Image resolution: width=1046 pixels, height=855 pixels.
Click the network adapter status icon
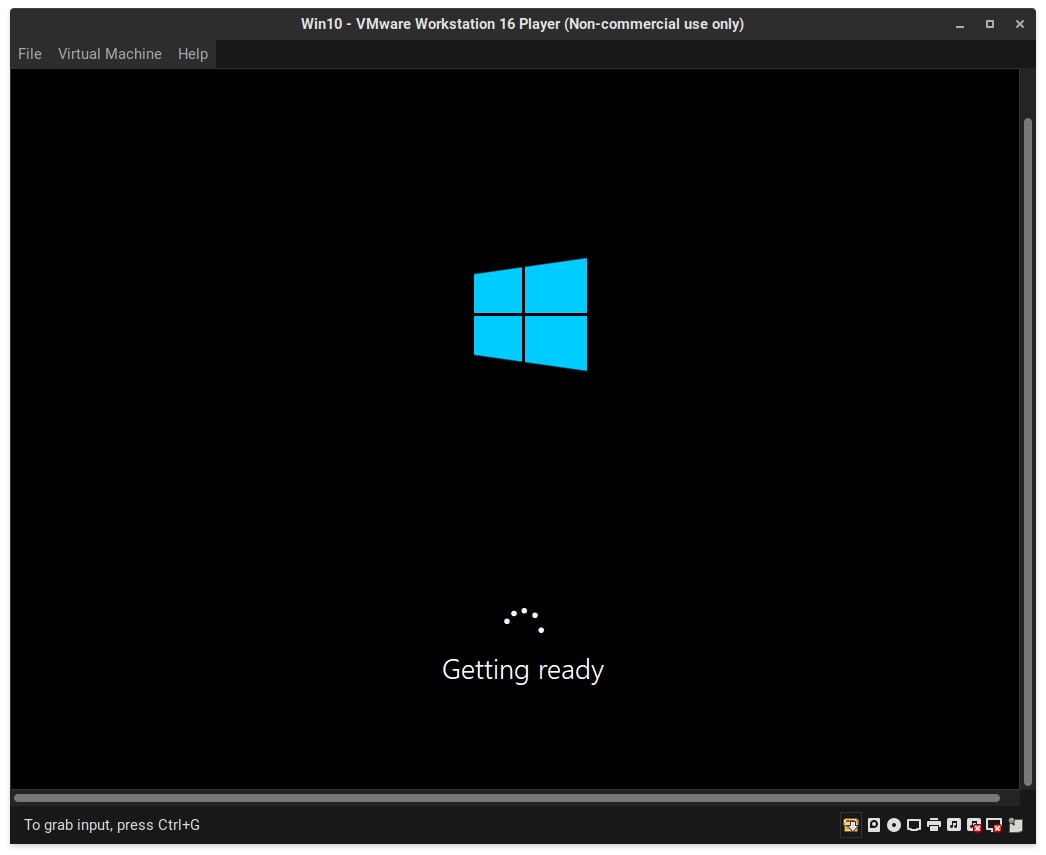914,825
